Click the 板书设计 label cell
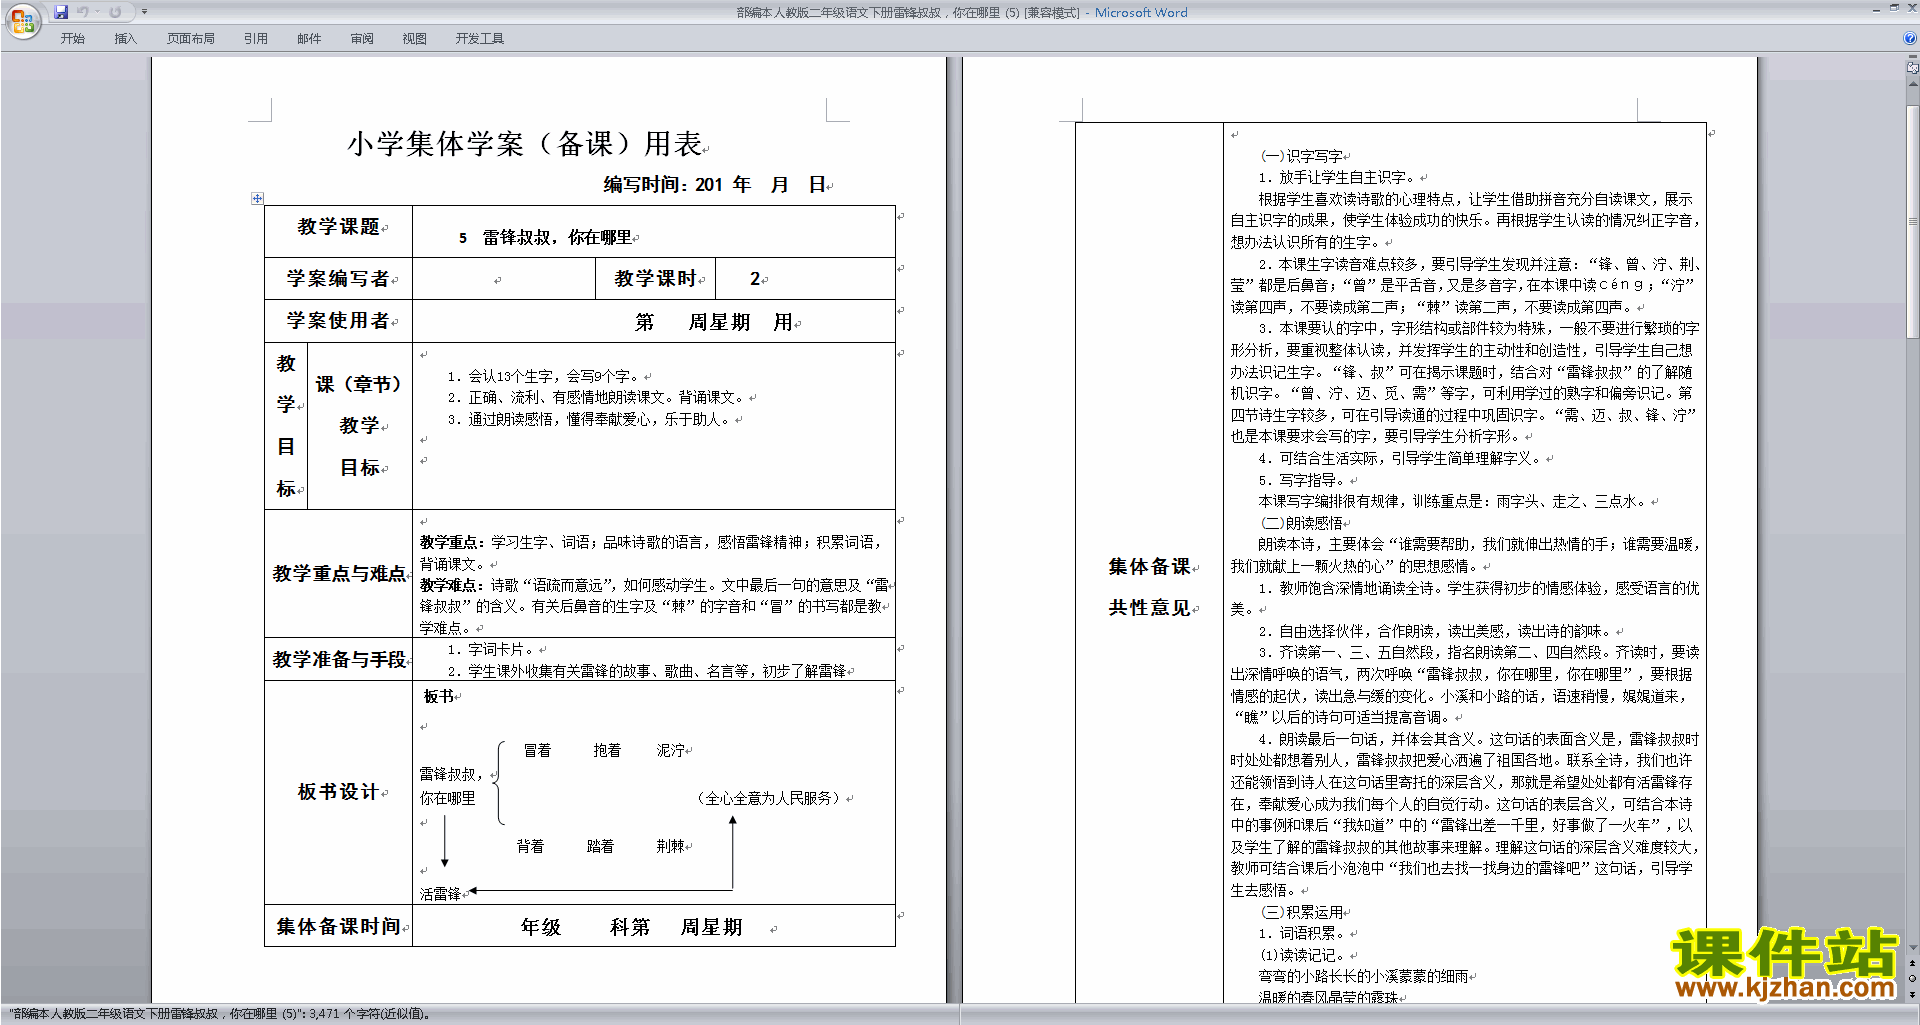 tap(338, 792)
